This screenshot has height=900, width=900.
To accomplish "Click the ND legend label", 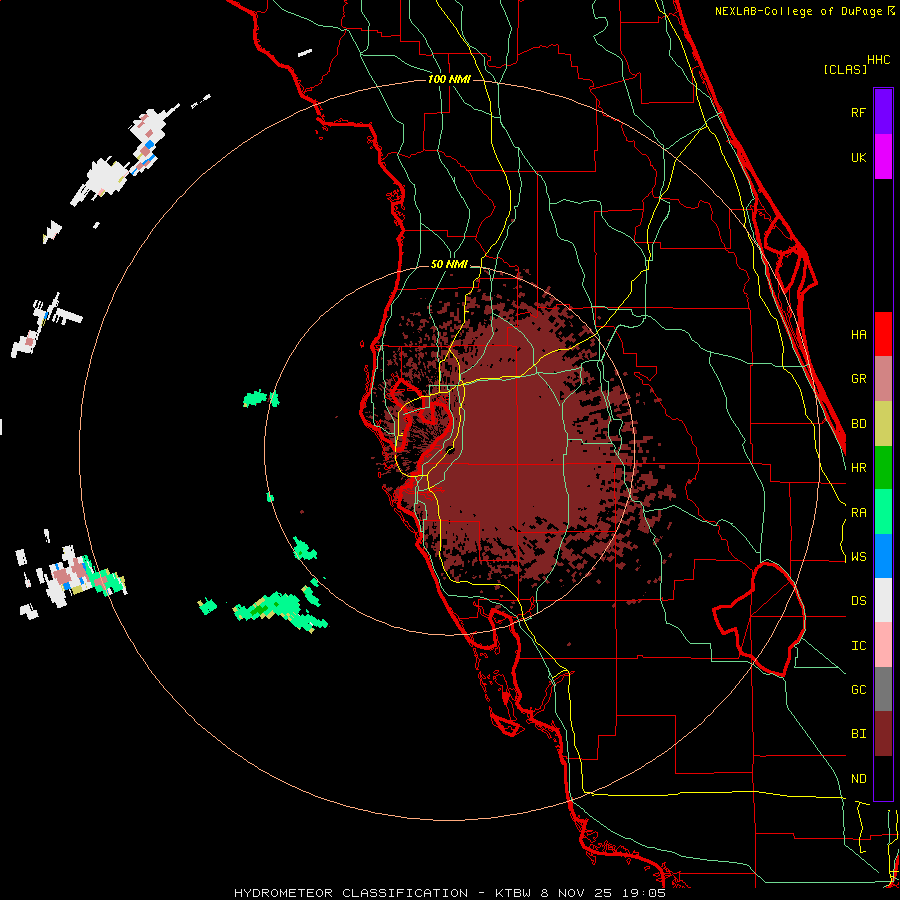I will (x=859, y=779).
